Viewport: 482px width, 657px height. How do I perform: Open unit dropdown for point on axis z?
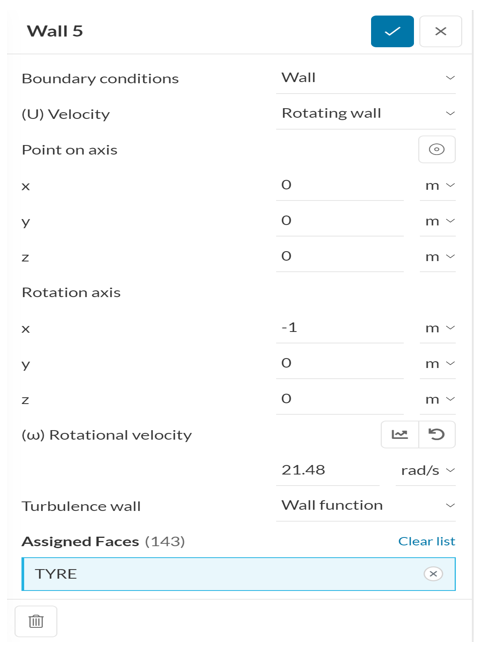438,256
